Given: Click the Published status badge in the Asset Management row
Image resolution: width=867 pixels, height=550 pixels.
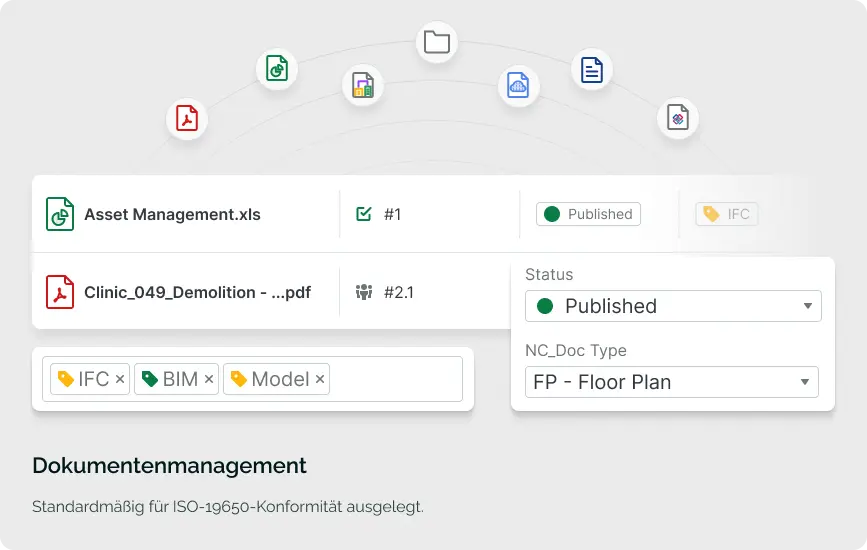Looking at the screenshot, I should pyautogui.click(x=588, y=214).
